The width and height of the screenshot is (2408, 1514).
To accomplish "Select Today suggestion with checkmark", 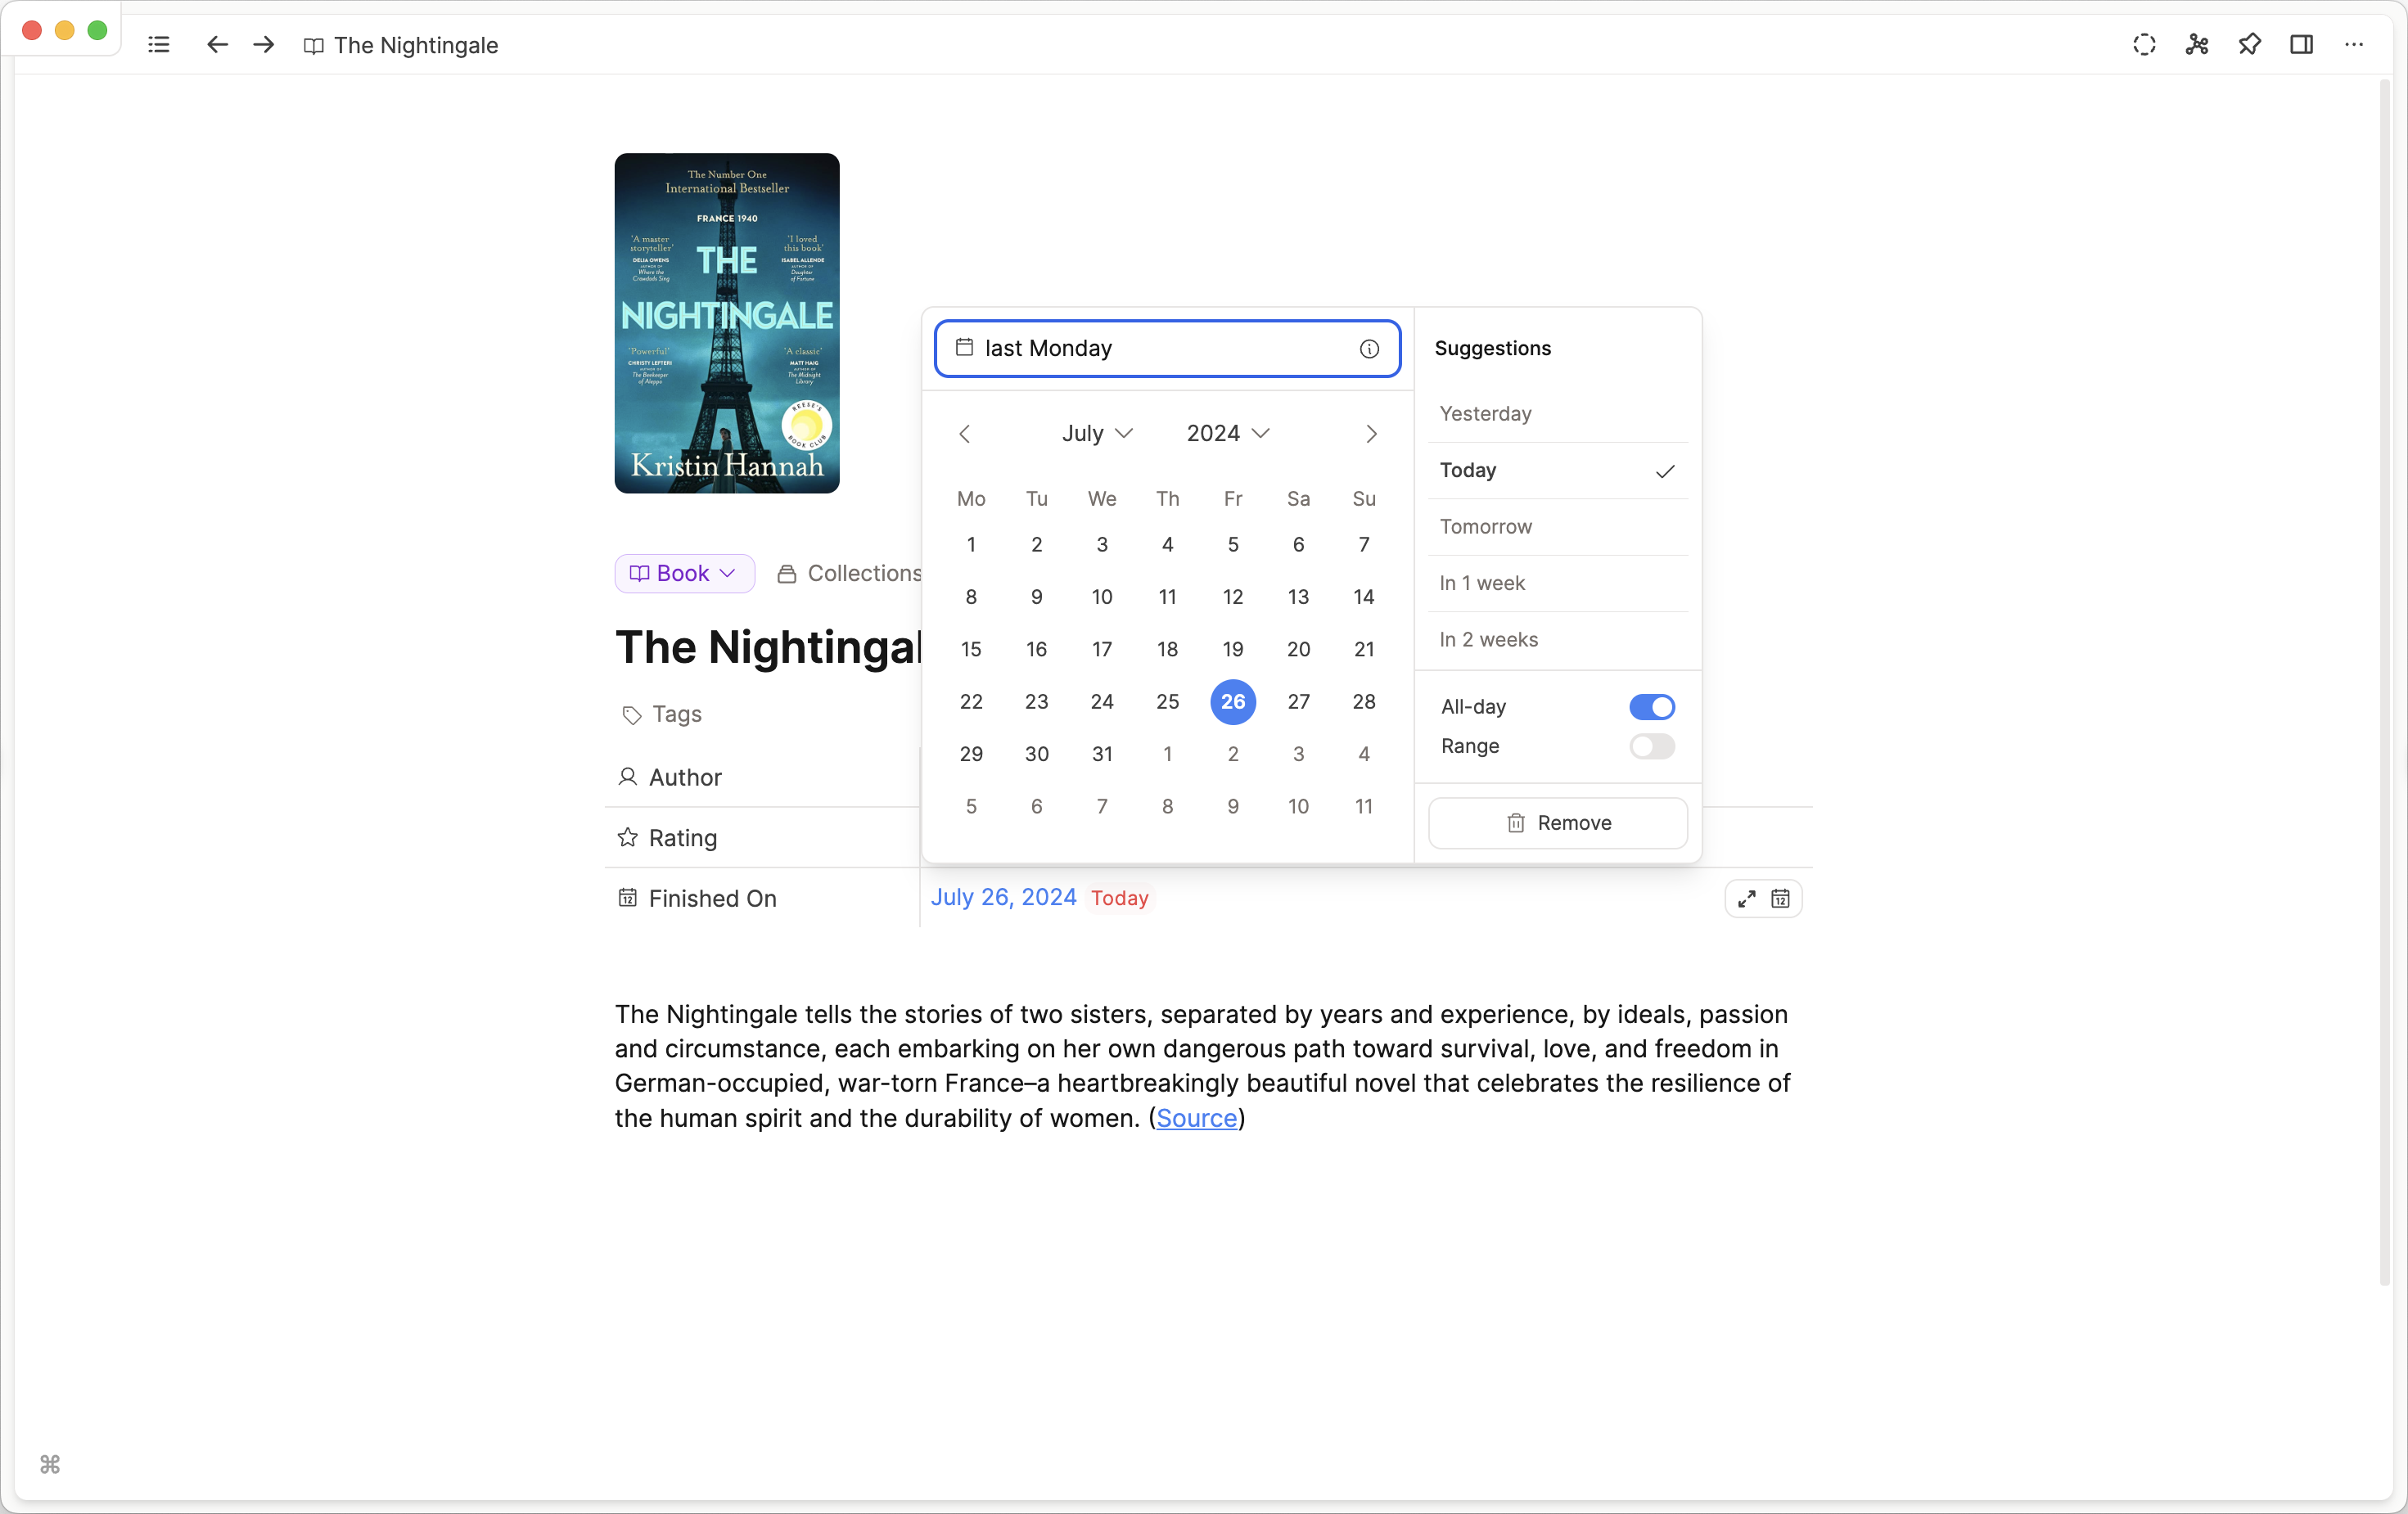I will coord(1557,471).
